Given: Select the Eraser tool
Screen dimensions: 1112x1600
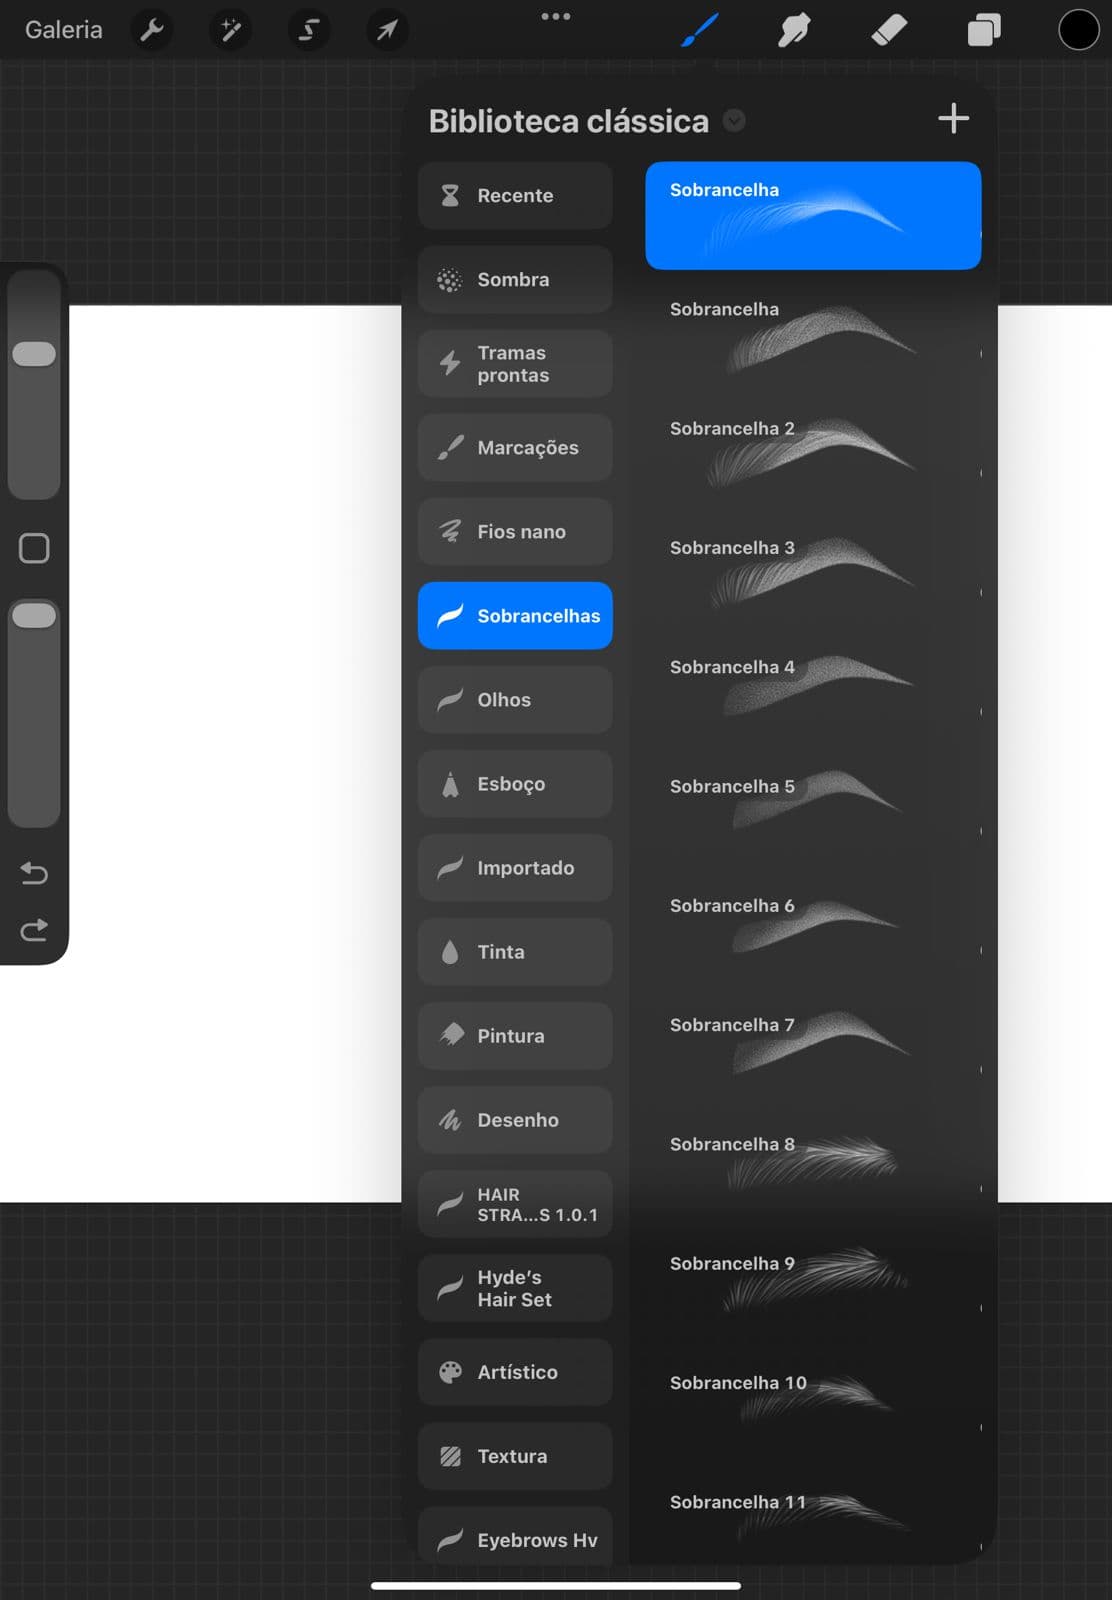Looking at the screenshot, I should 889,30.
